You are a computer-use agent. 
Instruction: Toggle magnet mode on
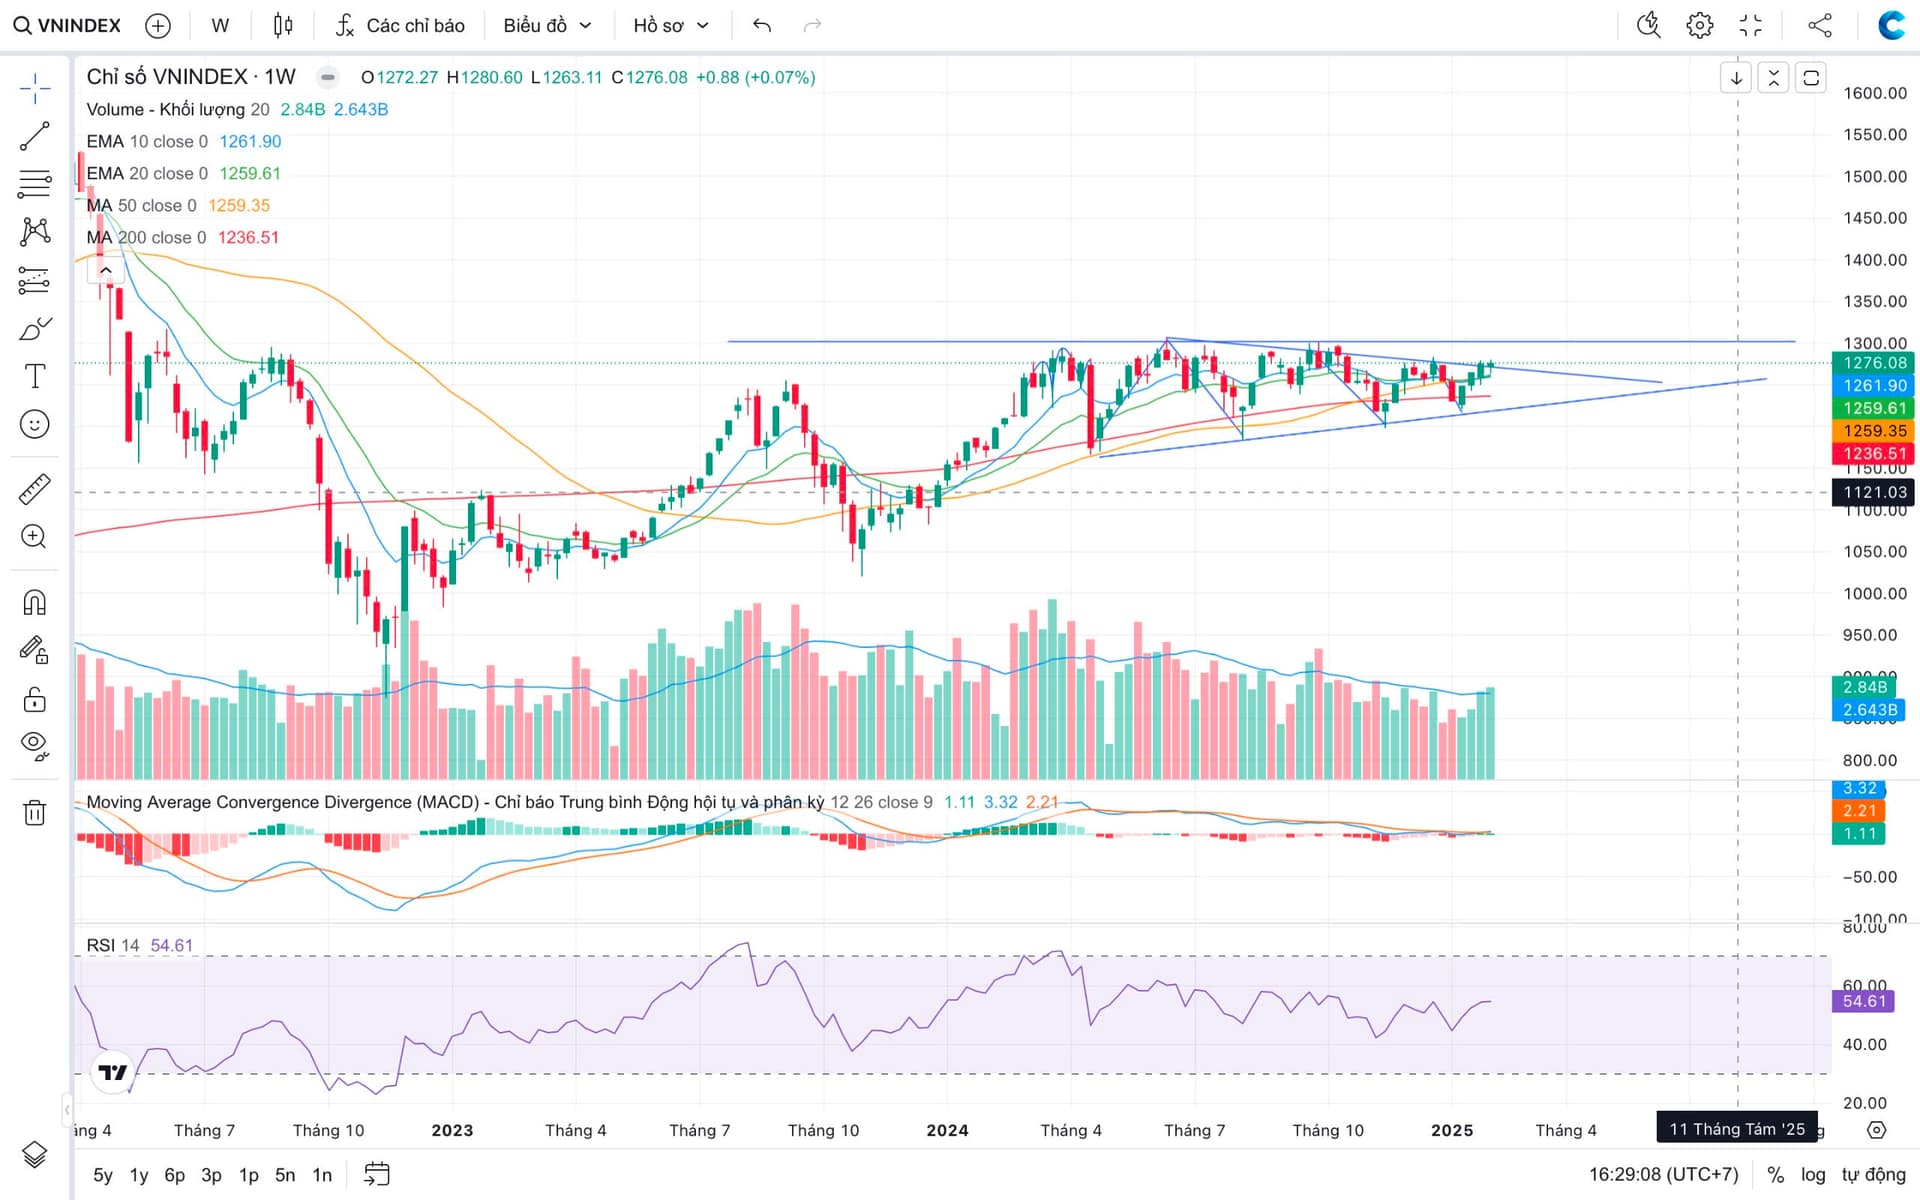point(34,603)
